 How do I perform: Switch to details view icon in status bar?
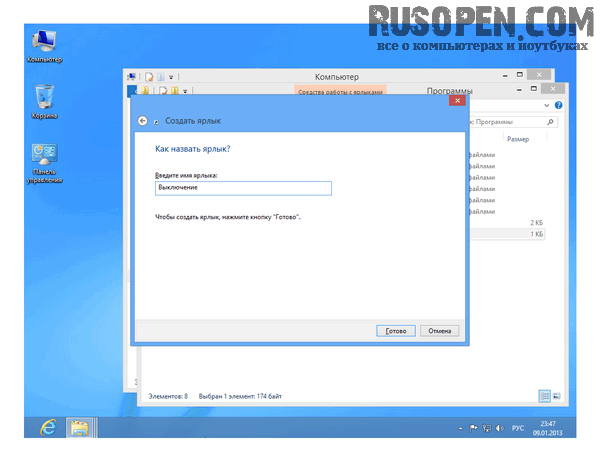pyautogui.click(x=545, y=396)
